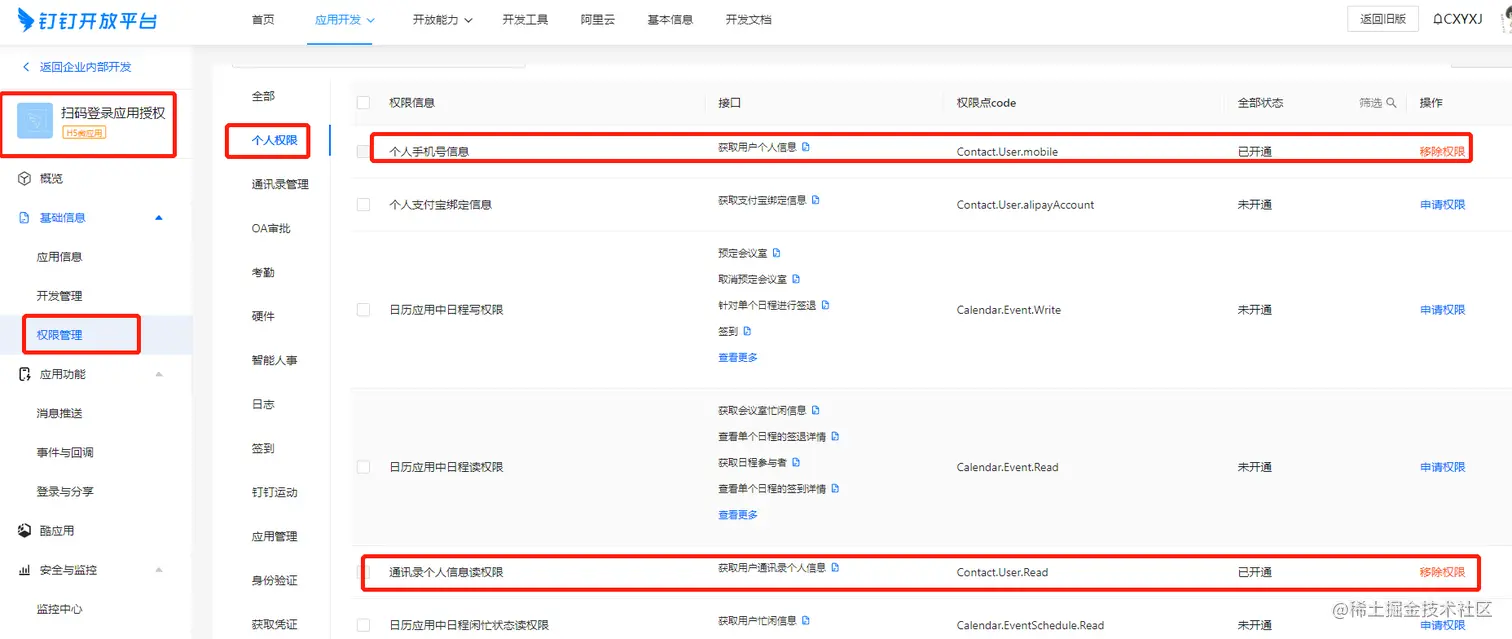Expand 查看更多 under 日历应用中日程写权限
1512x639 pixels.
click(738, 358)
